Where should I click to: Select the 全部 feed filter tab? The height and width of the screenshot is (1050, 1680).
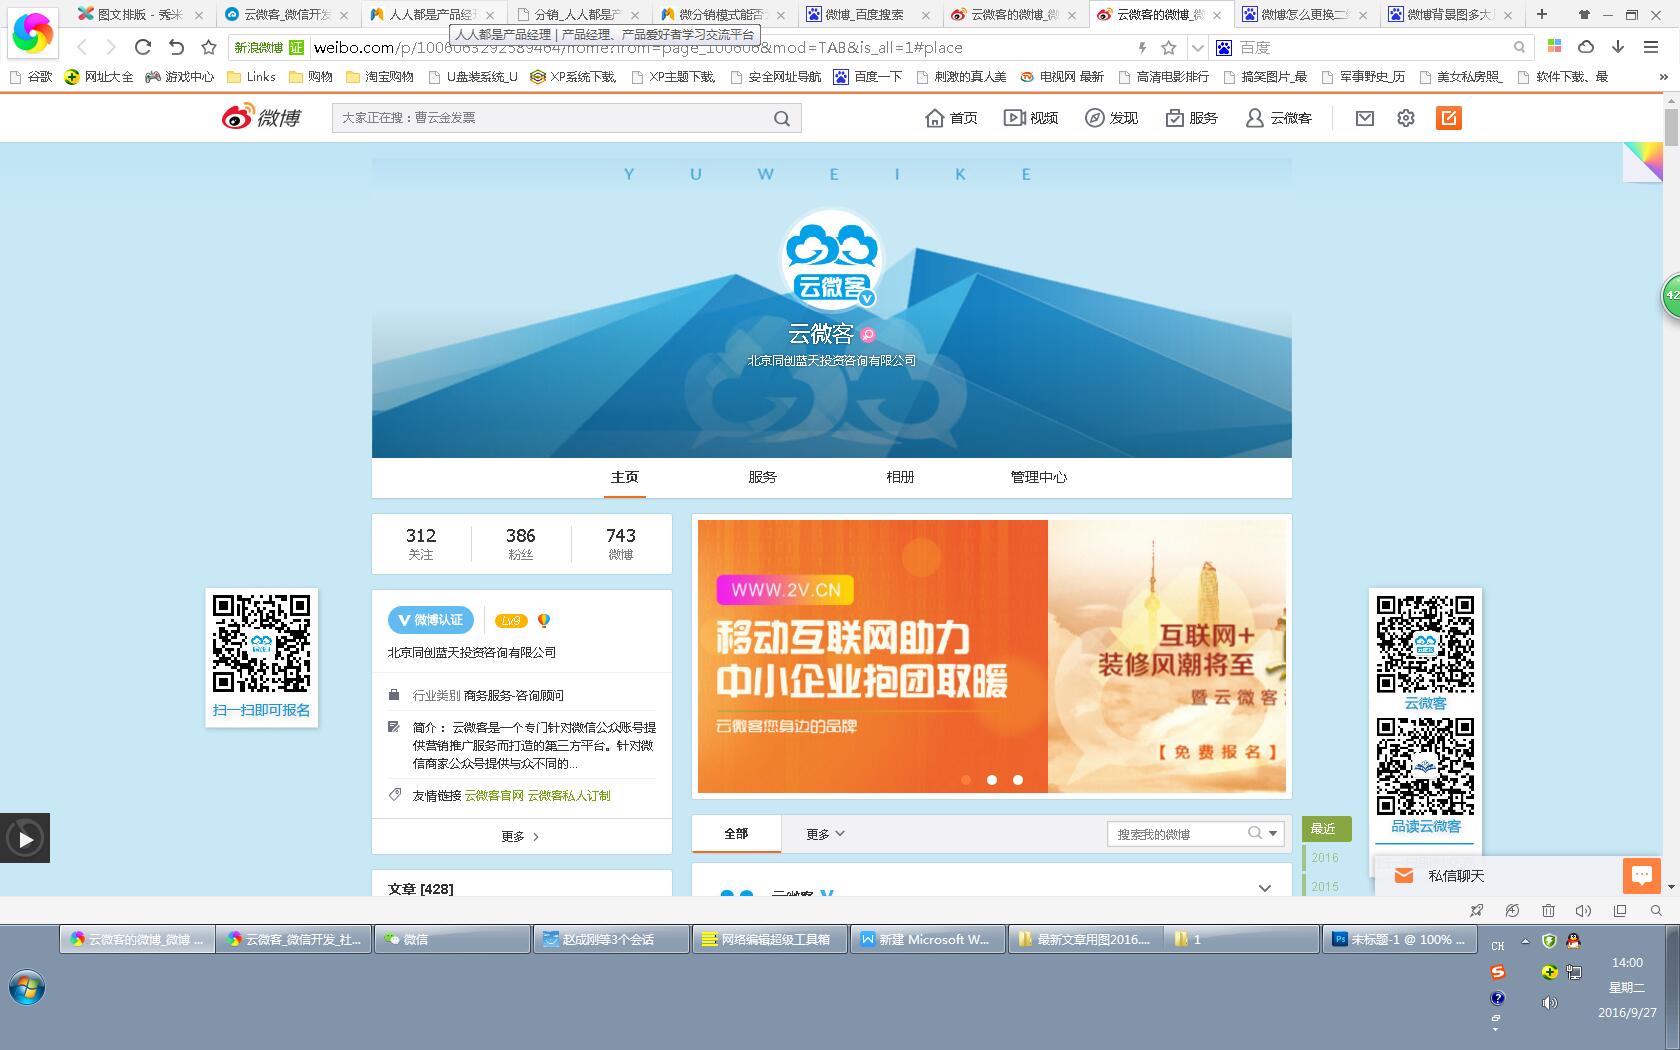point(736,833)
